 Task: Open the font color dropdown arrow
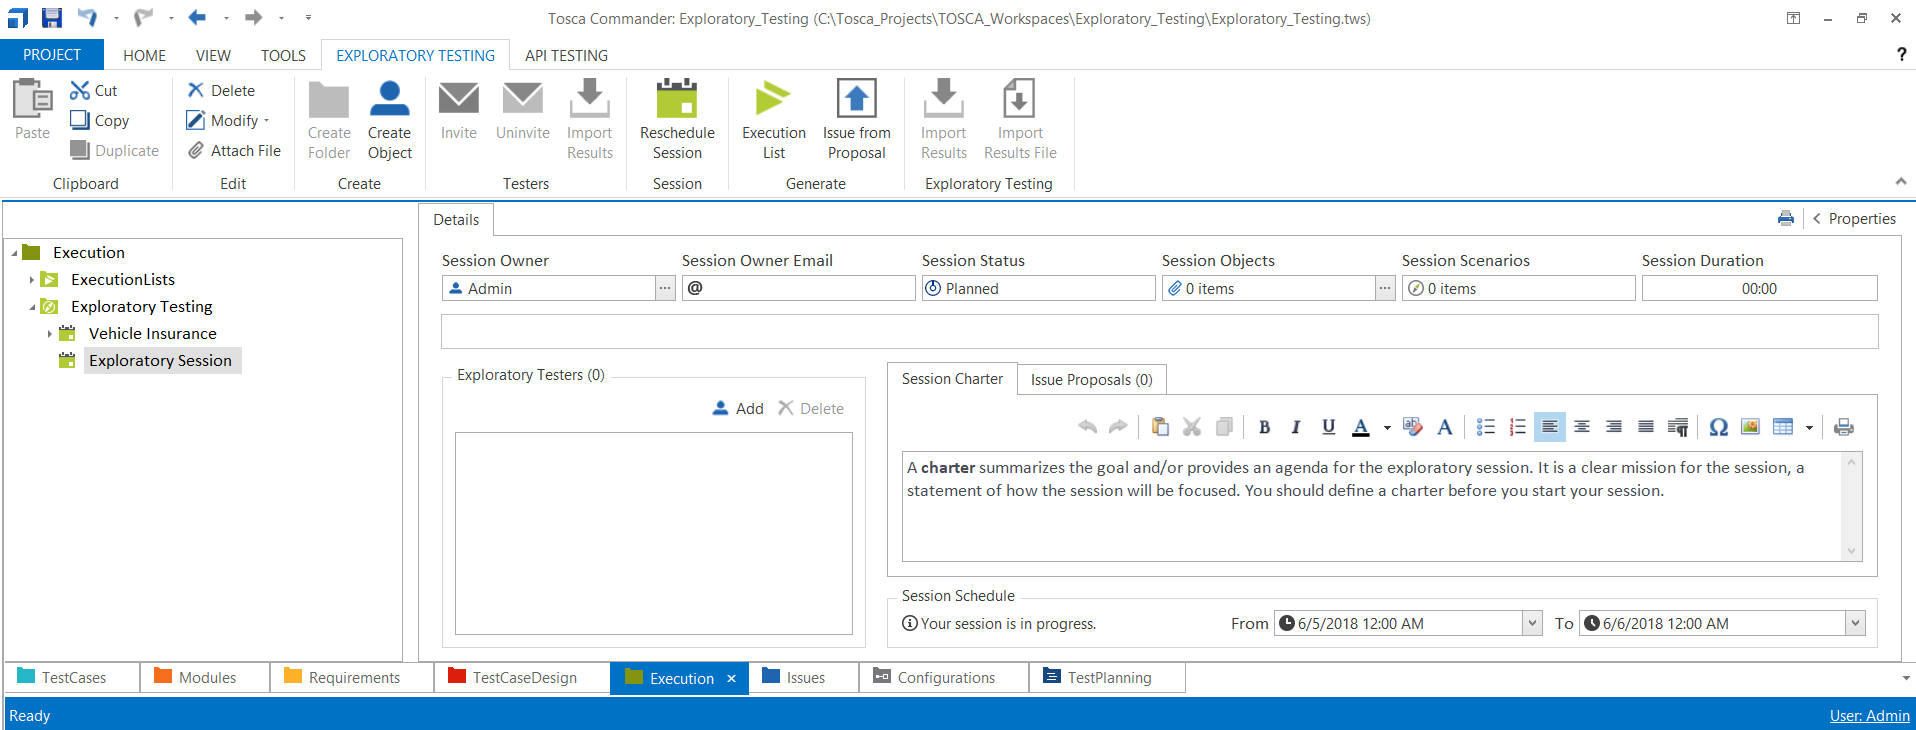[x=1387, y=428]
